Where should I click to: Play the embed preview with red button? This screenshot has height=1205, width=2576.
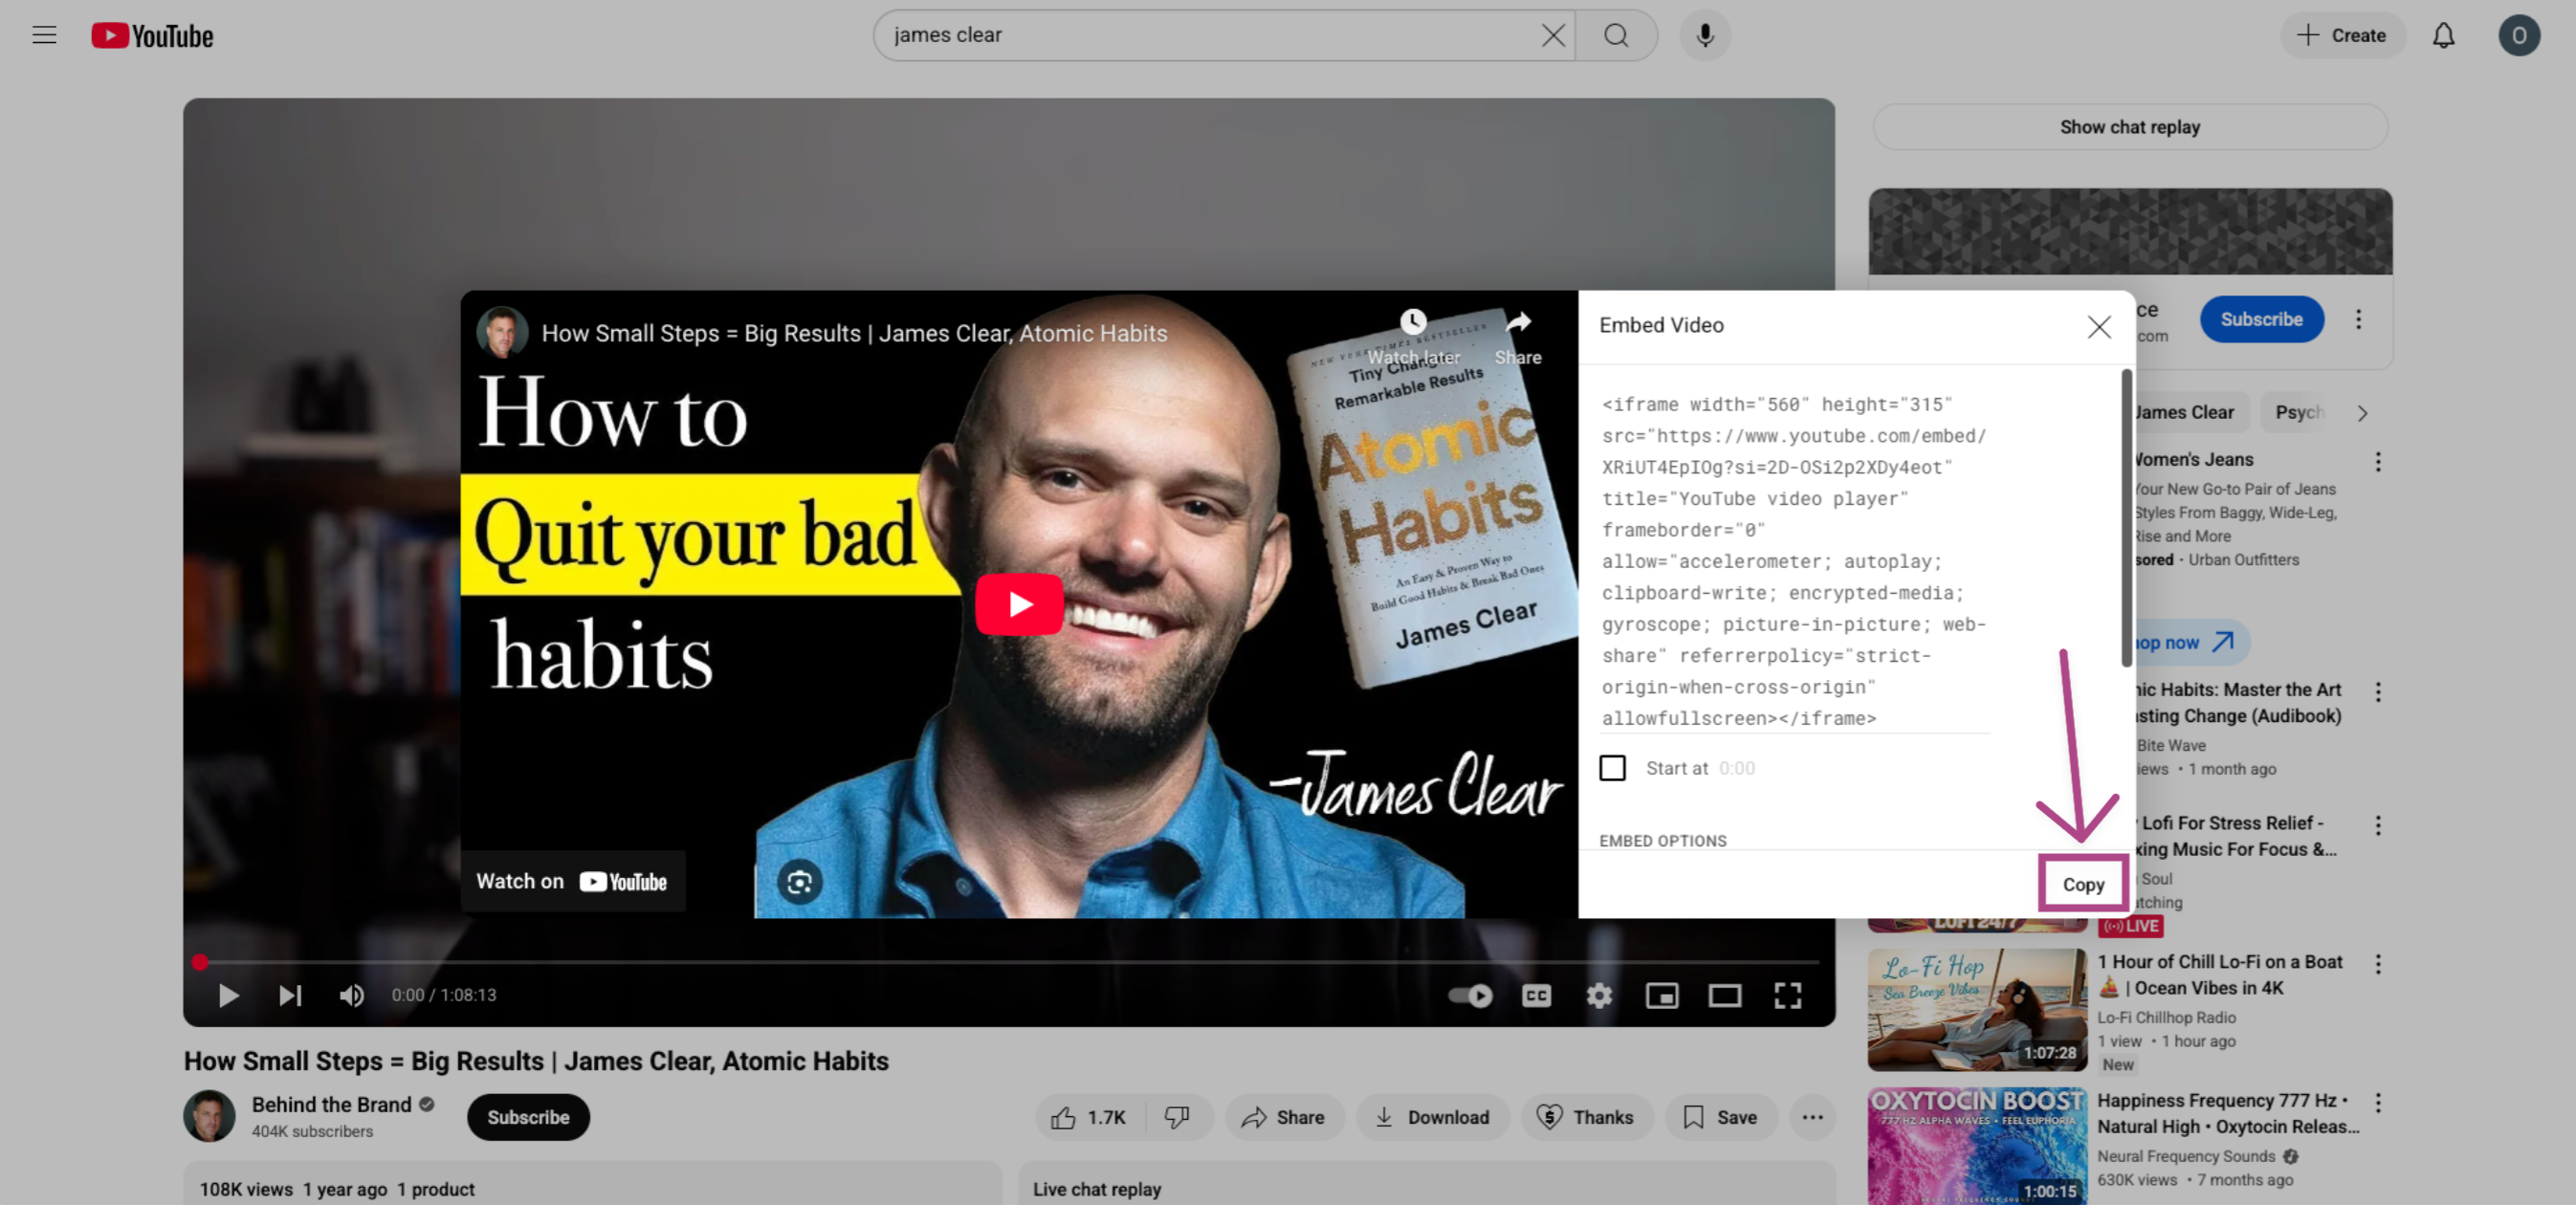point(1019,604)
